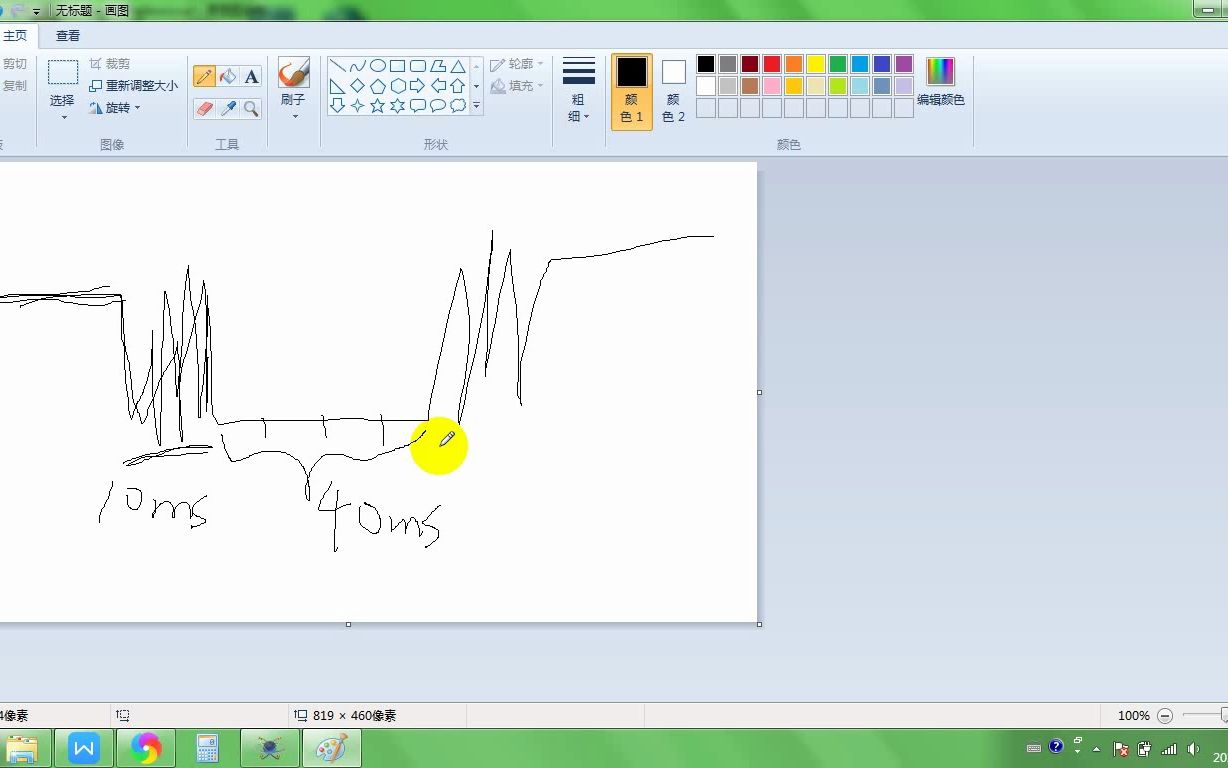This screenshot has height=768, width=1228.
Task: Select the Eraser tool
Action: click(x=205, y=108)
